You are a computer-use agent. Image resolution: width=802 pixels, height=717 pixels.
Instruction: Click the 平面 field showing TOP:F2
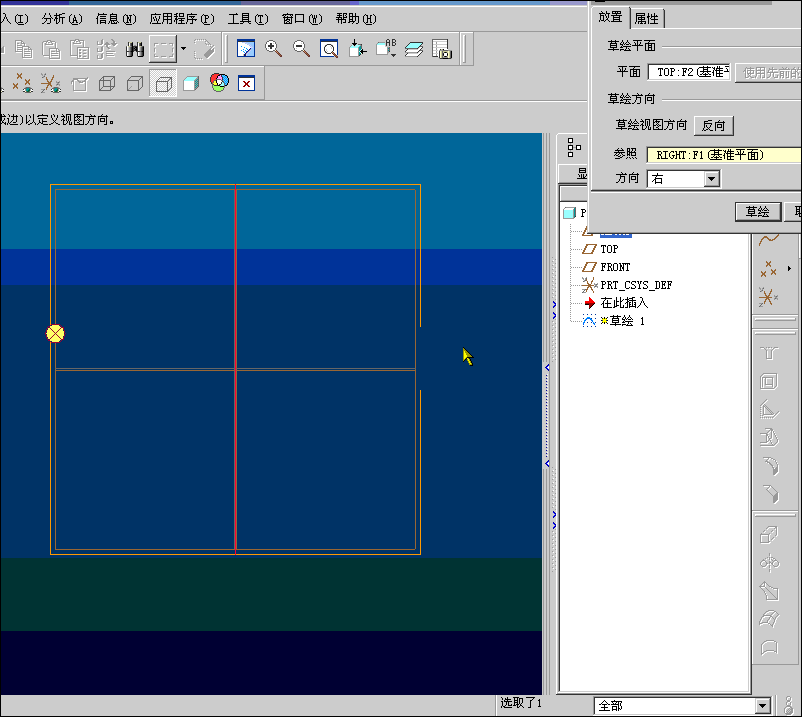[689, 72]
